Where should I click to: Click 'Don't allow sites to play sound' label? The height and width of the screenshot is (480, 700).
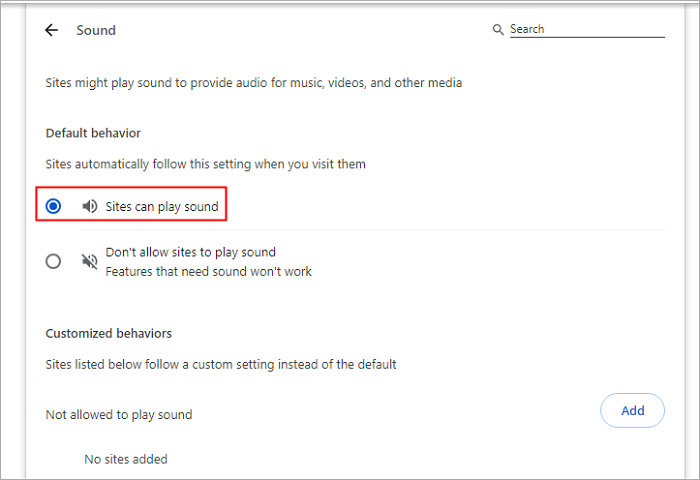click(x=190, y=252)
